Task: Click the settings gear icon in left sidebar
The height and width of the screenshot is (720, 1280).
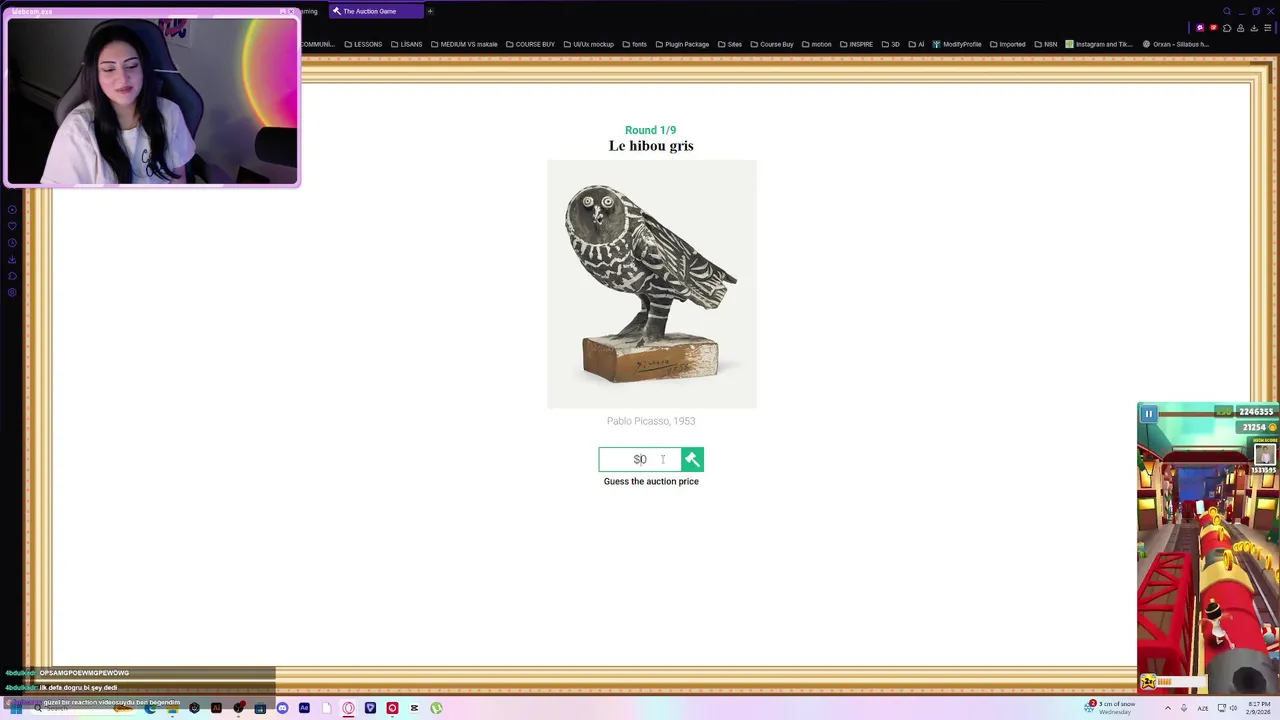Action: [x=12, y=292]
